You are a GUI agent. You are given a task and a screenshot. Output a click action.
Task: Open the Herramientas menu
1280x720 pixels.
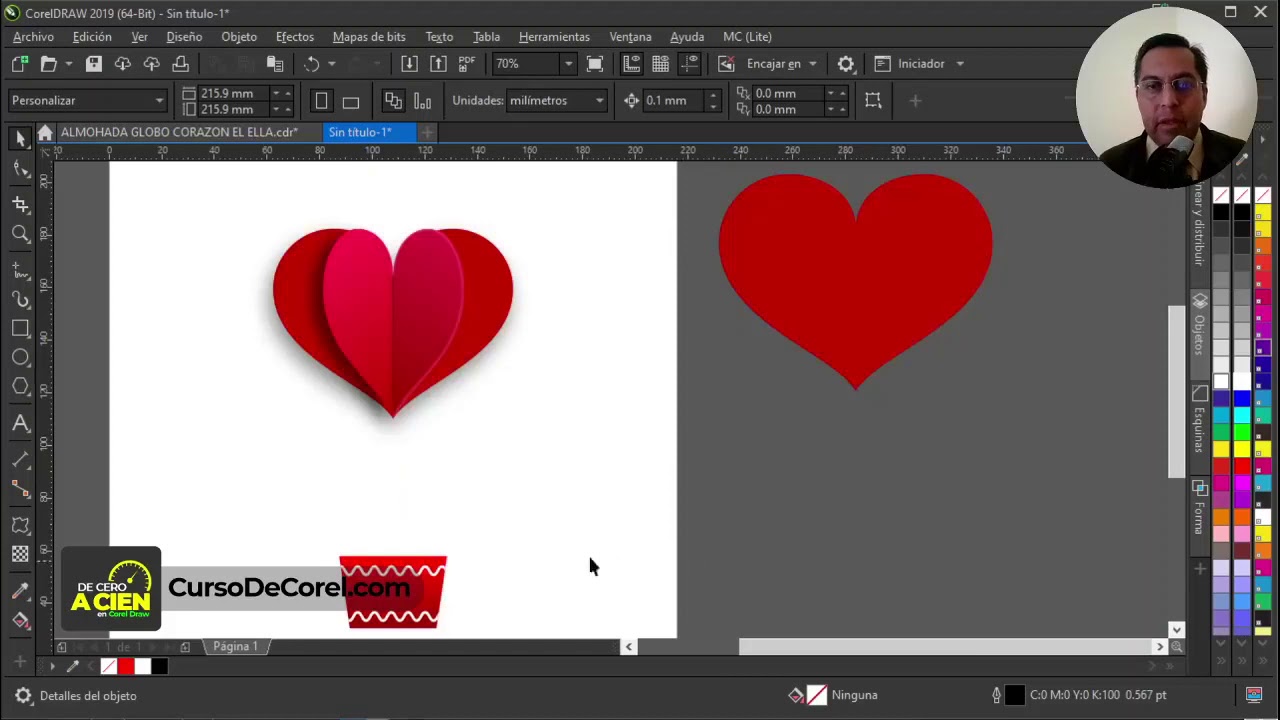[554, 37]
